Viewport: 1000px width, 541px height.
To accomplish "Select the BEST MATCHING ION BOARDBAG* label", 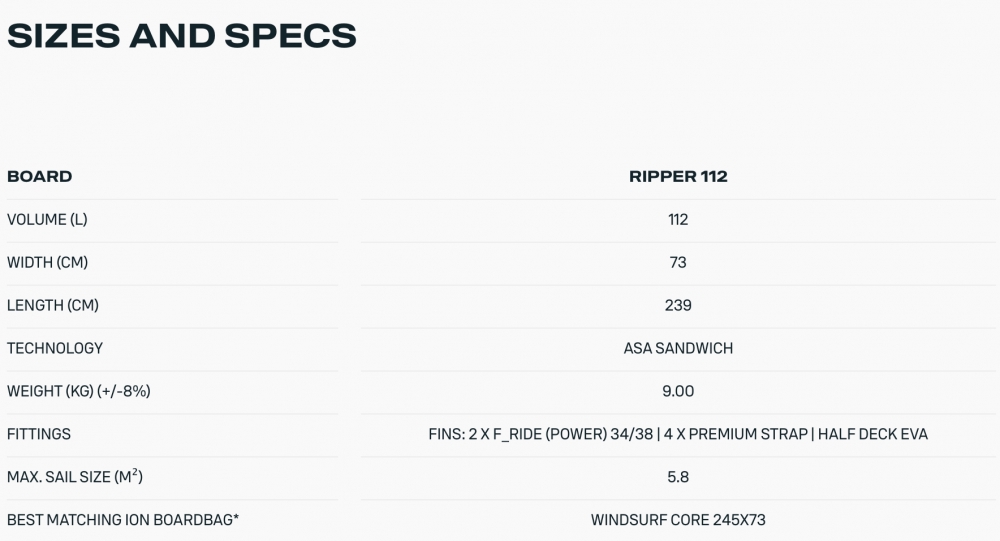I will pyautogui.click(x=123, y=521).
